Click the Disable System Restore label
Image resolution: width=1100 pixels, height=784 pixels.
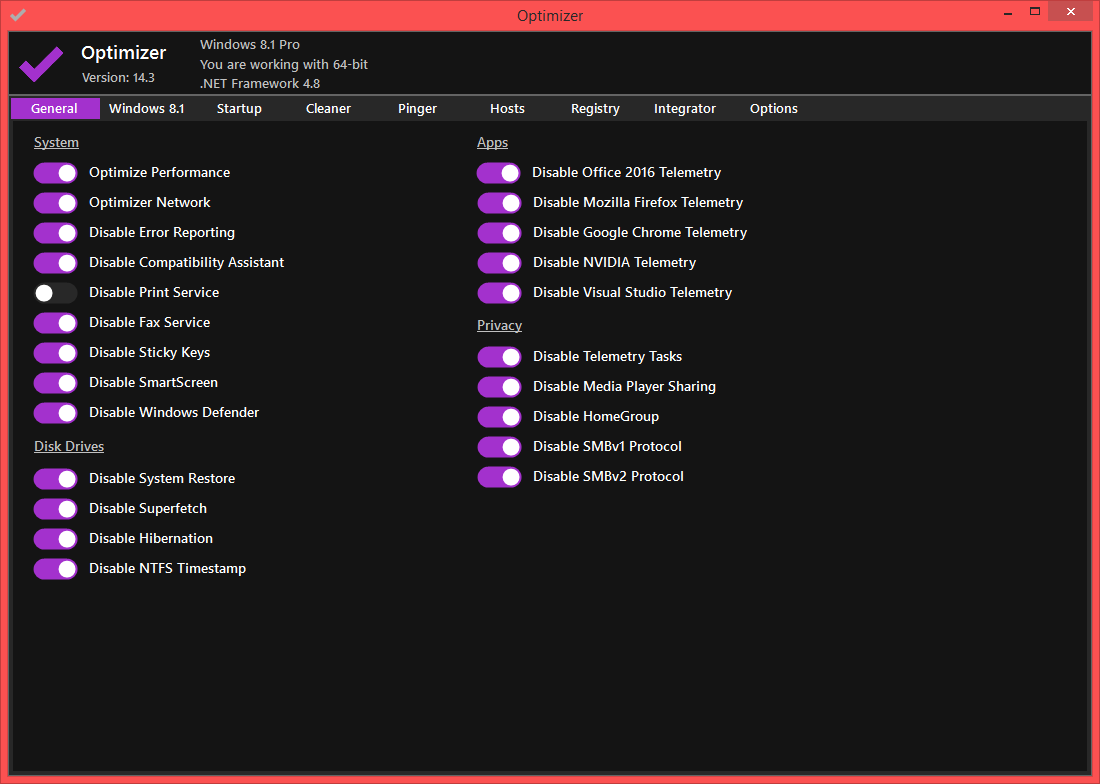tap(162, 479)
